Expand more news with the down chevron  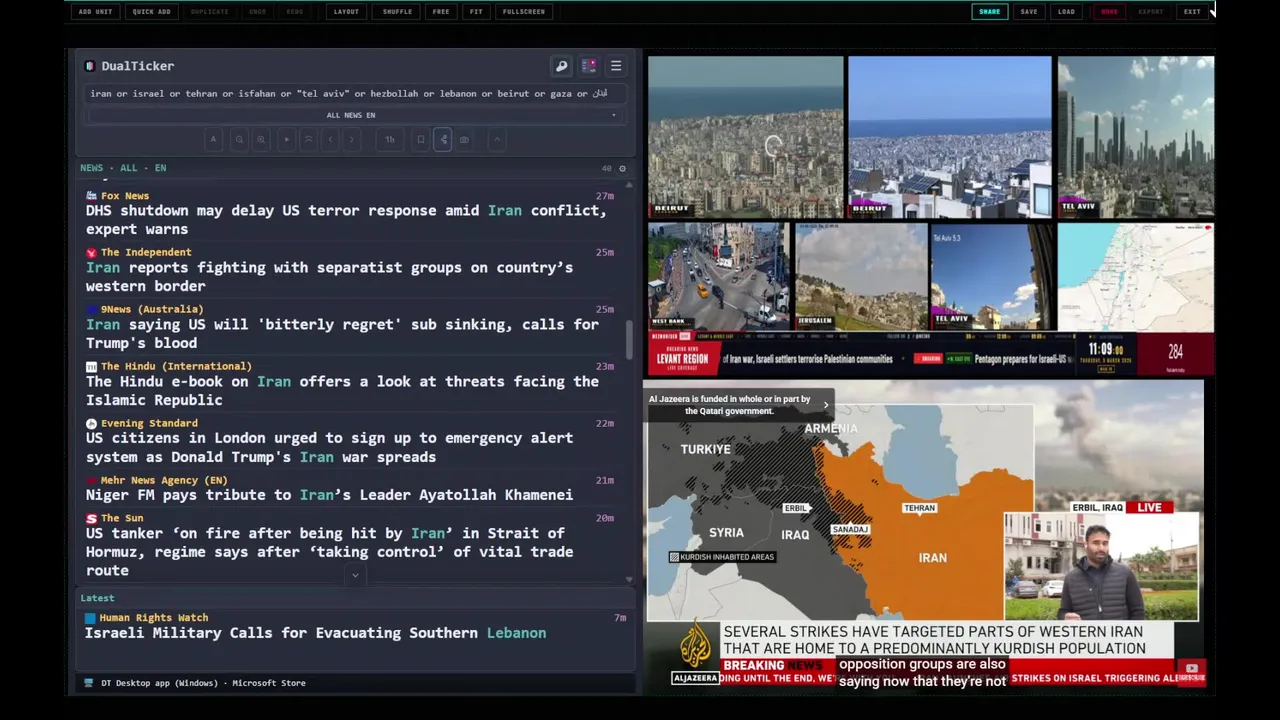pyautogui.click(x=355, y=576)
